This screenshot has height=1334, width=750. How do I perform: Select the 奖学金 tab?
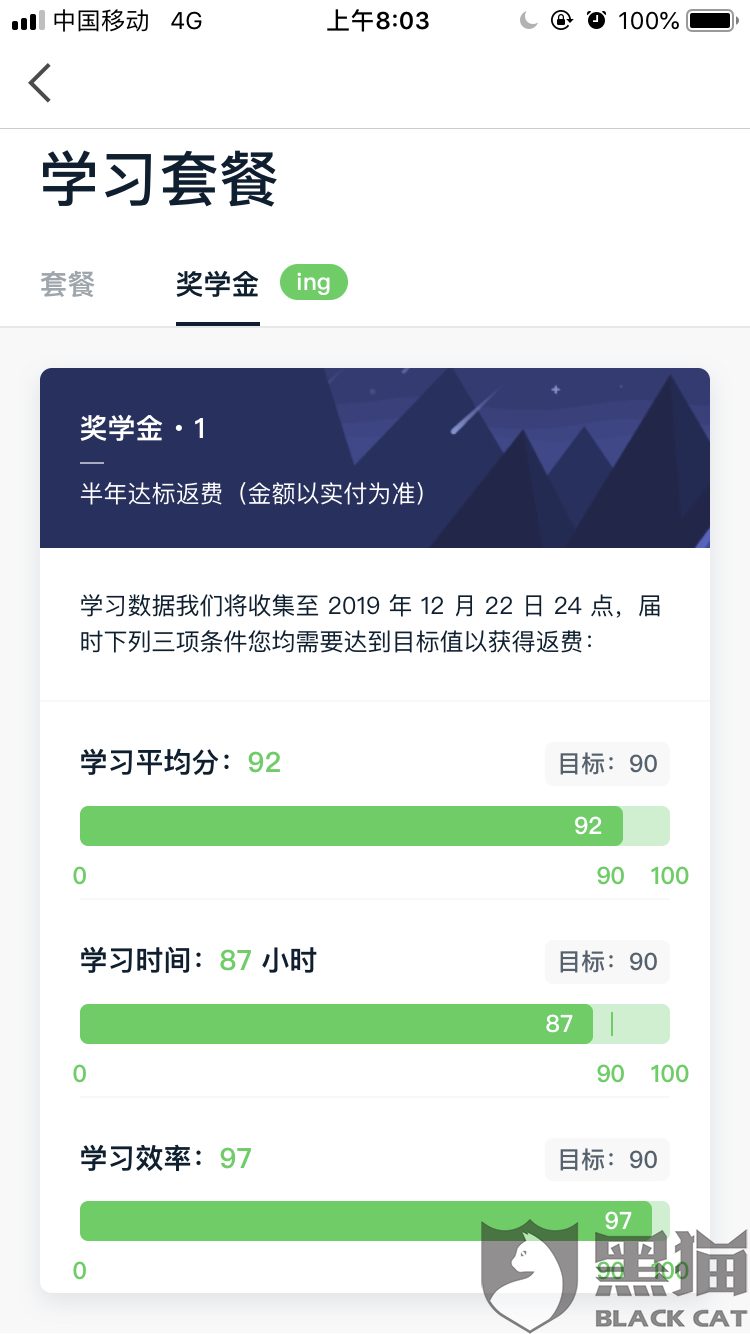click(x=217, y=284)
